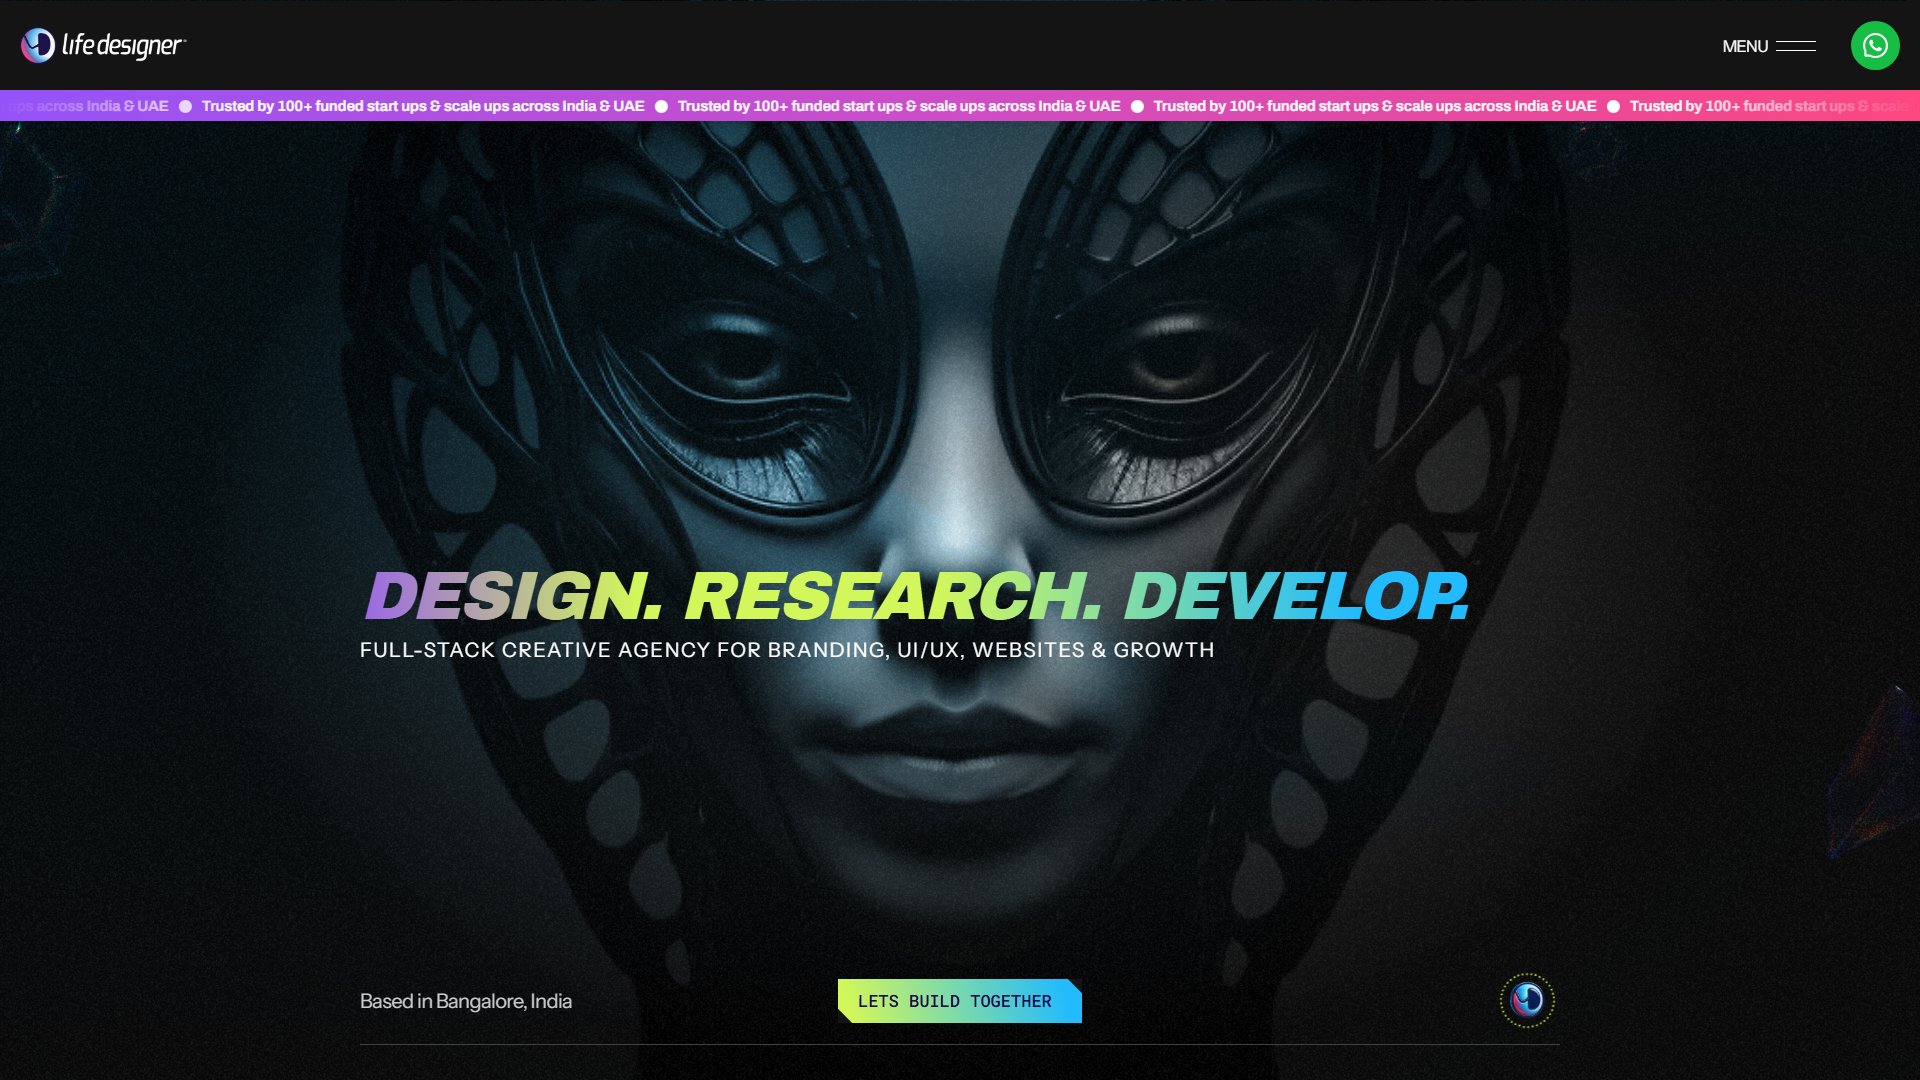Click the Based in Bangalore, India text
Screen dimensions: 1920x1080
pyautogui.click(x=466, y=1001)
